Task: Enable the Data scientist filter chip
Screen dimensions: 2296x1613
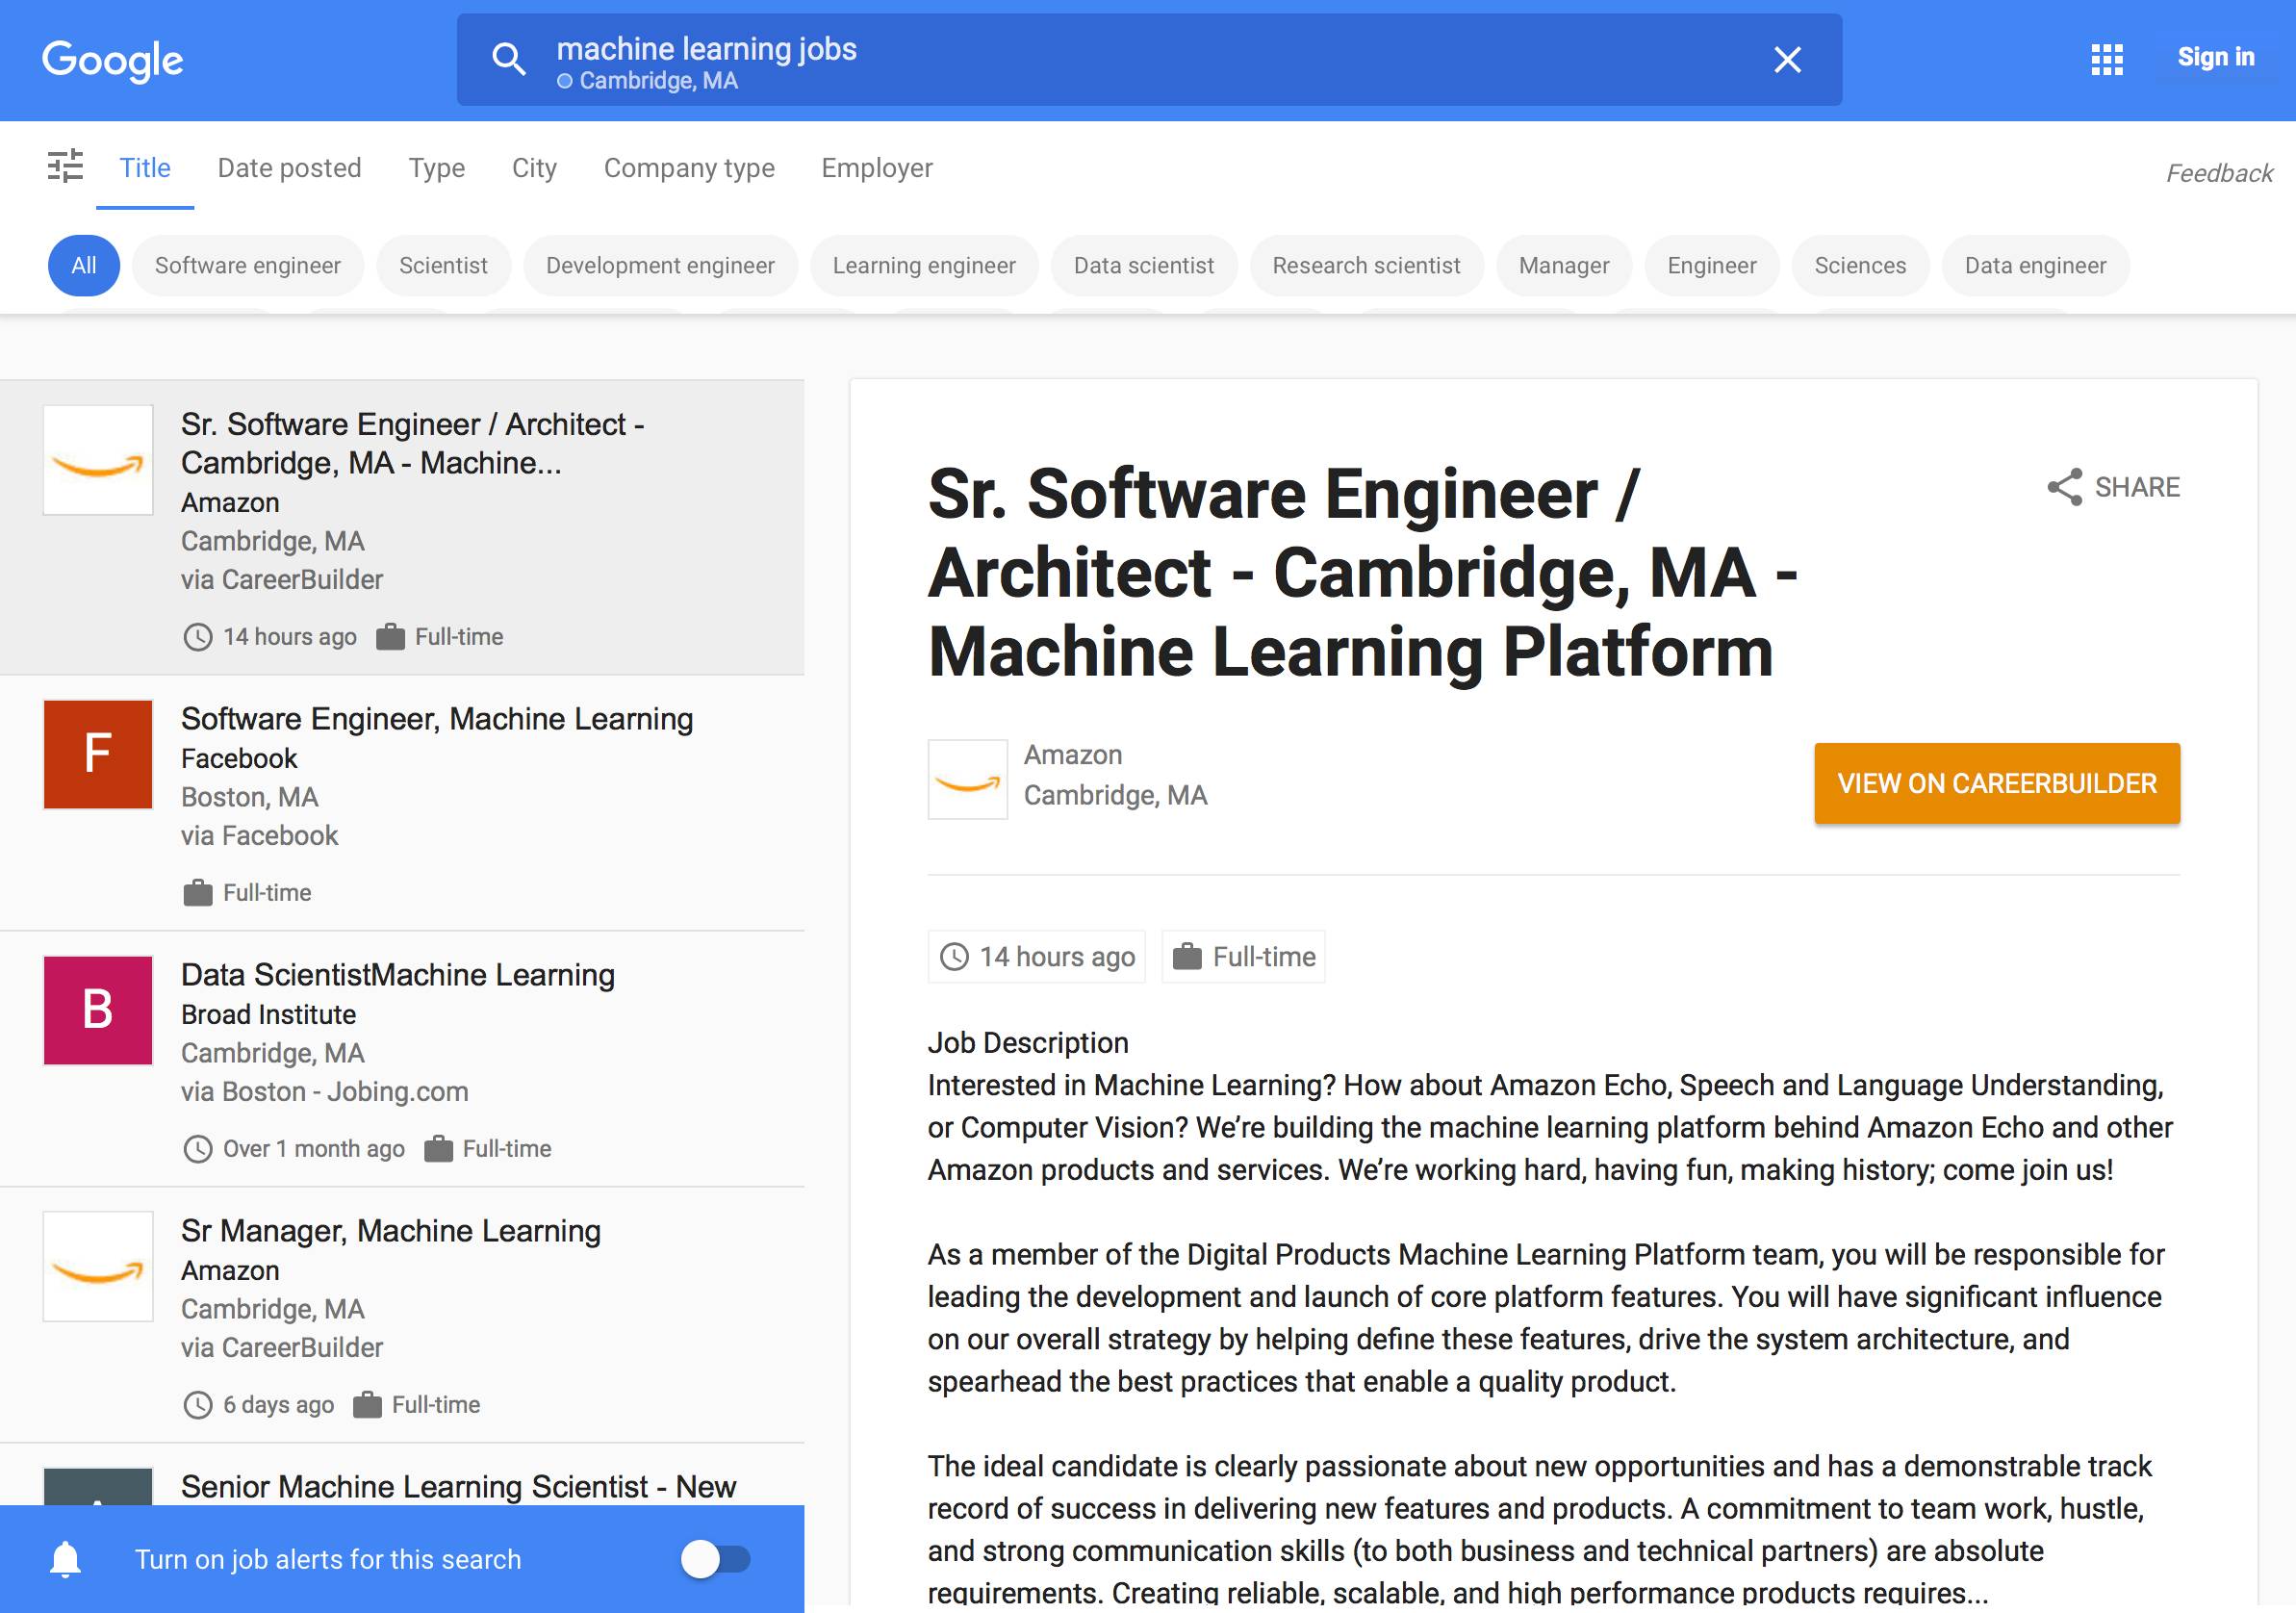Action: coord(1143,266)
